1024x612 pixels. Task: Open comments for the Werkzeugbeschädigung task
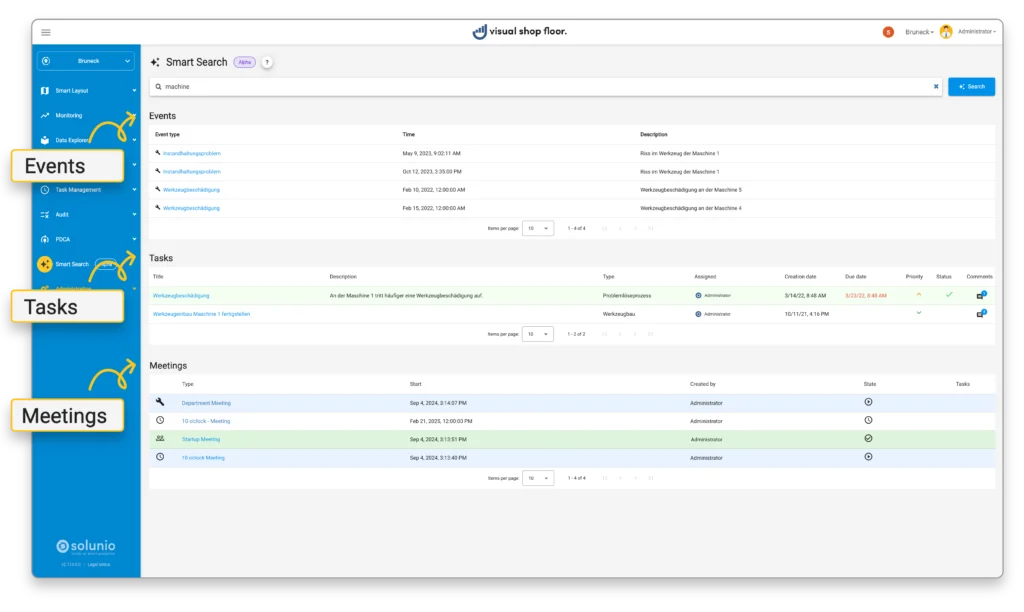point(981,295)
